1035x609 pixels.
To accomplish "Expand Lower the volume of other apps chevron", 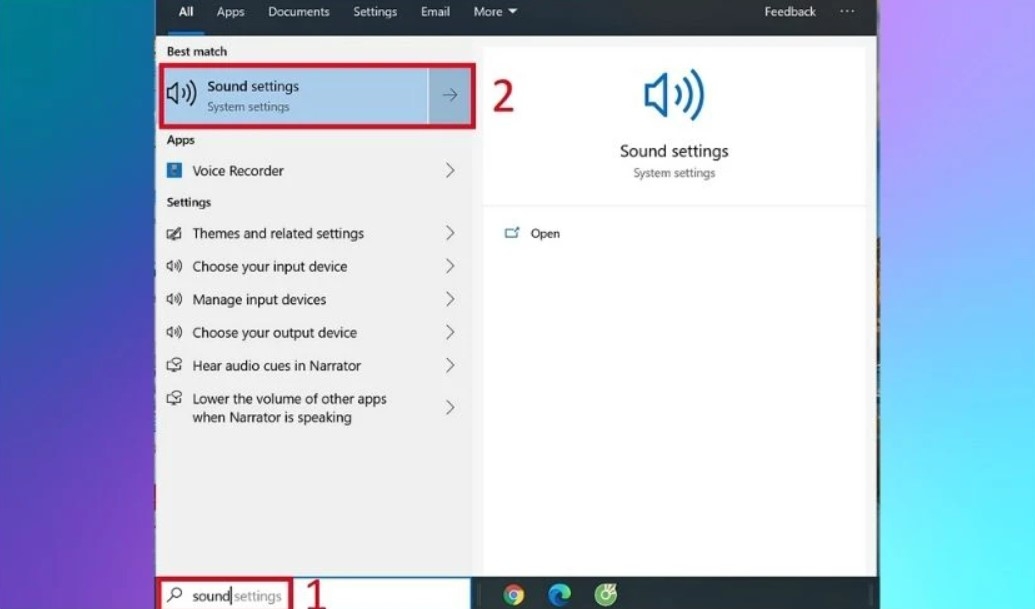I will [450, 408].
